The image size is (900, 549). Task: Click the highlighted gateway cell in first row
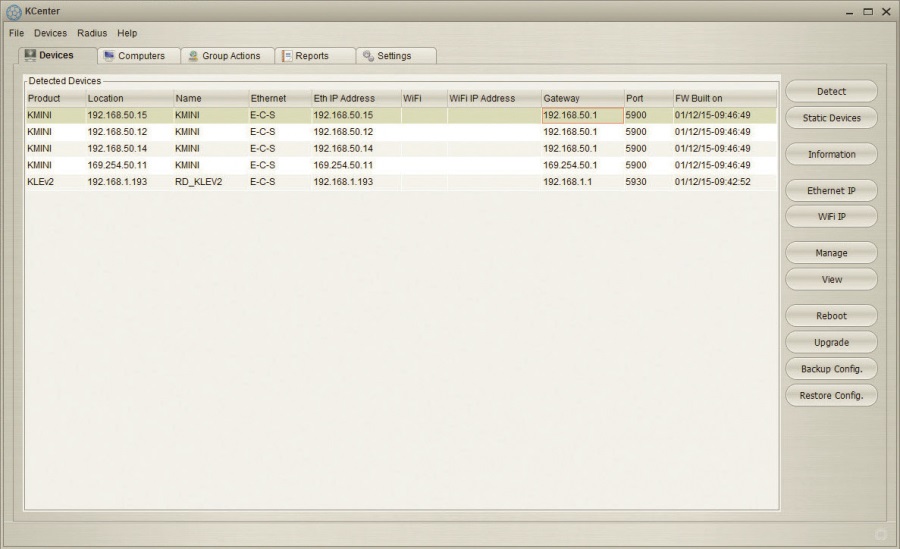[x=583, y=115]
